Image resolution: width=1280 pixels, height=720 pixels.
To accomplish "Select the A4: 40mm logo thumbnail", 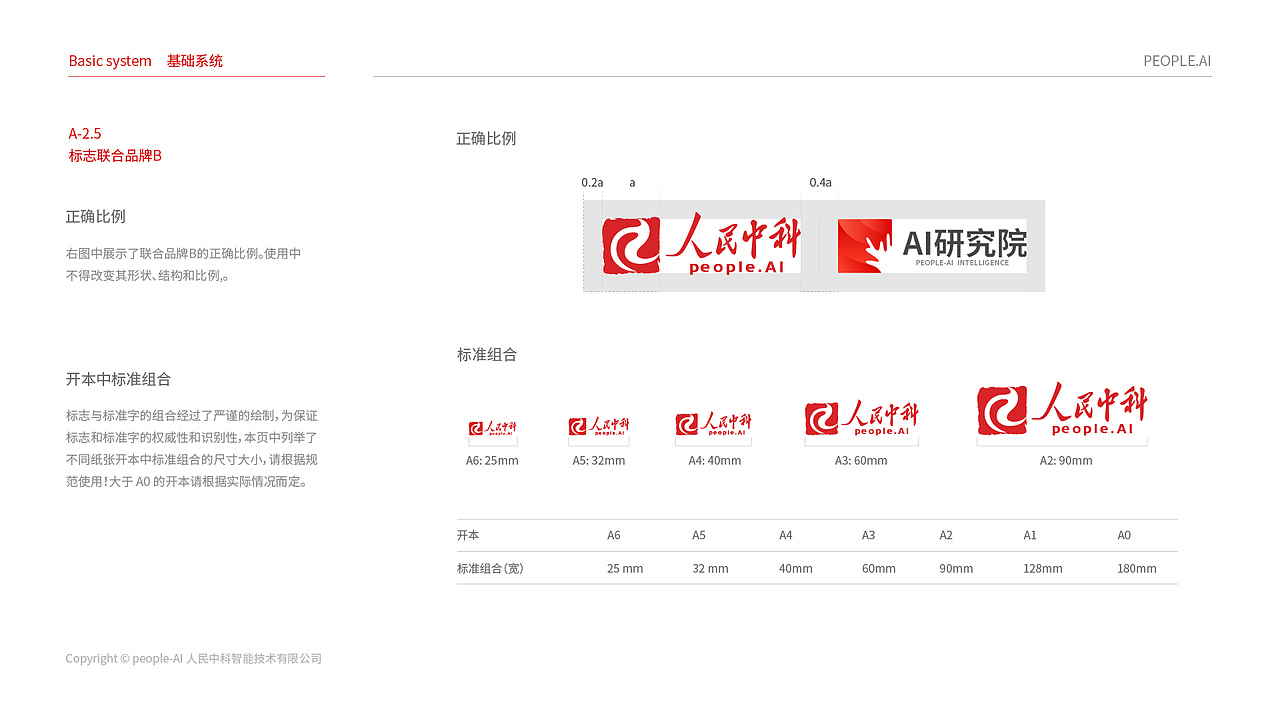I will (x=713, y=424).
